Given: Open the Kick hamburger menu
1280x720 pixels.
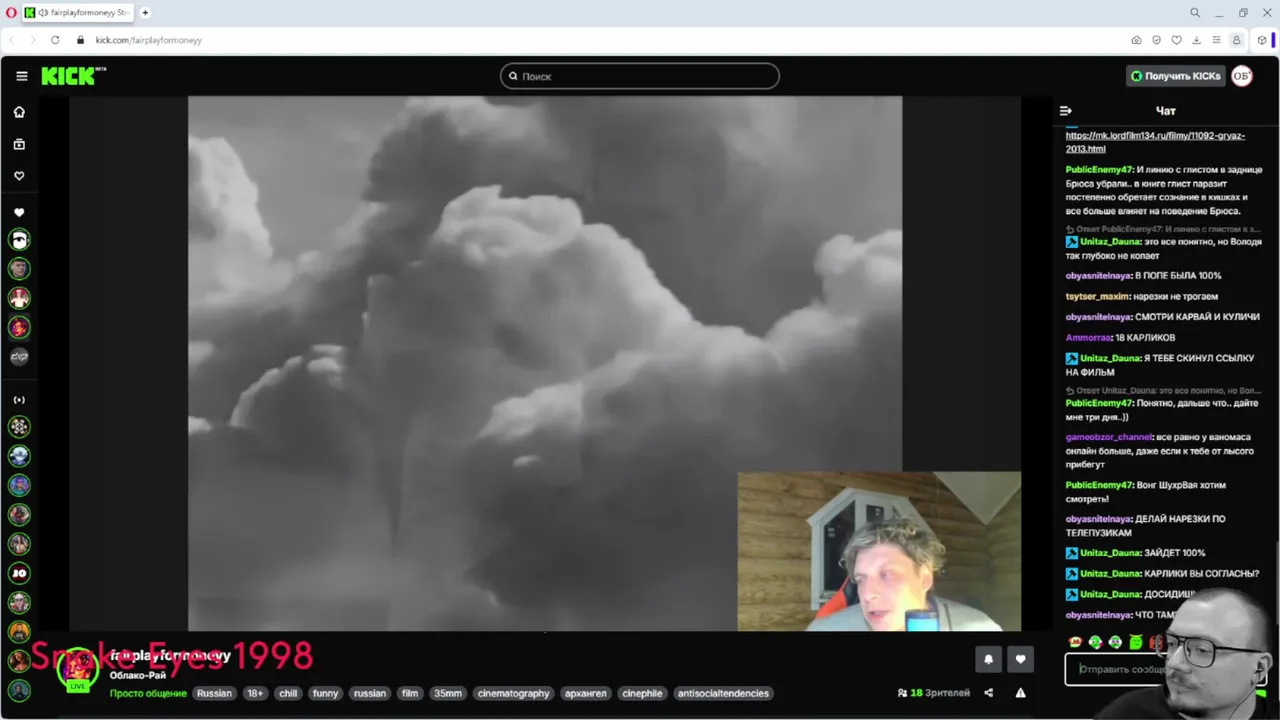Looking at the screenshot, I should (x=21, y=76).
